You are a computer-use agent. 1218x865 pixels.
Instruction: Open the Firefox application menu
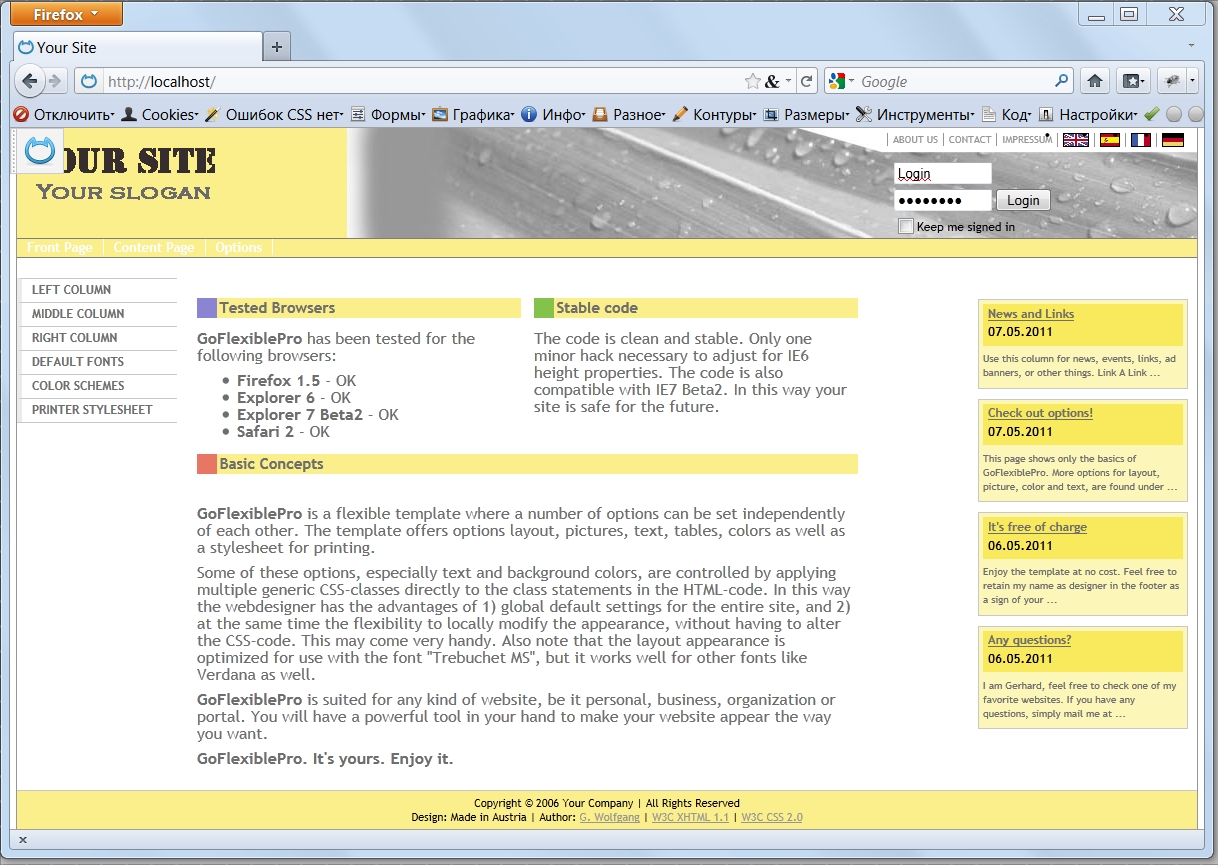[x=67, y=15]
